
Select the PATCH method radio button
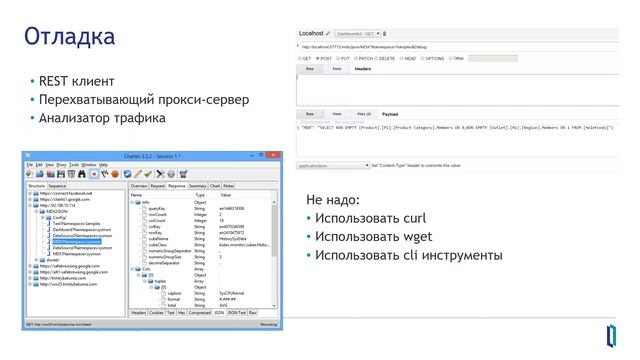pyautogui.click(x=356, y=58)
